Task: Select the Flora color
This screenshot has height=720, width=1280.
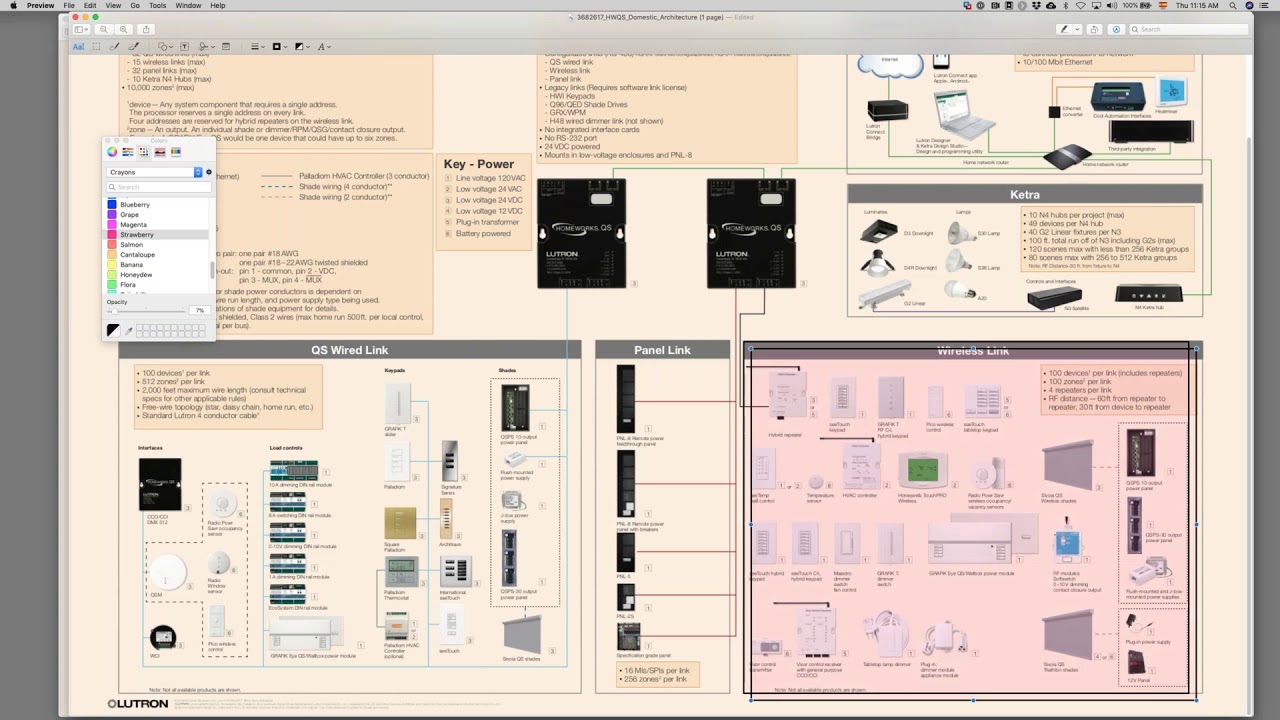Action: coord(157,285)
